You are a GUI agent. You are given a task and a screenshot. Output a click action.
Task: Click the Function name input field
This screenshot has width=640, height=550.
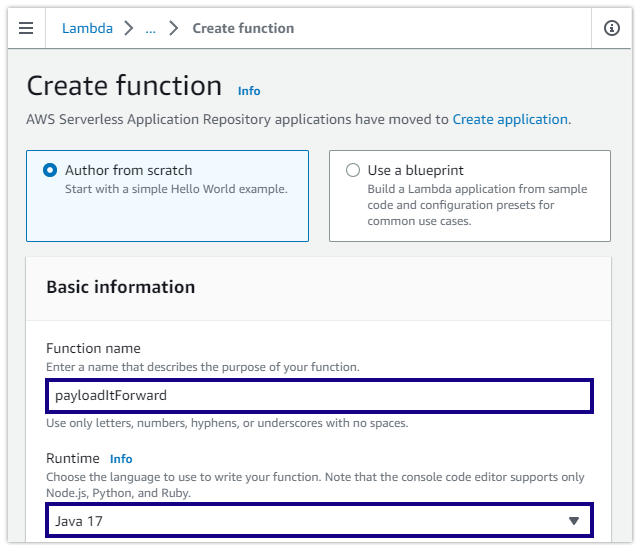(x=319, y=395)
